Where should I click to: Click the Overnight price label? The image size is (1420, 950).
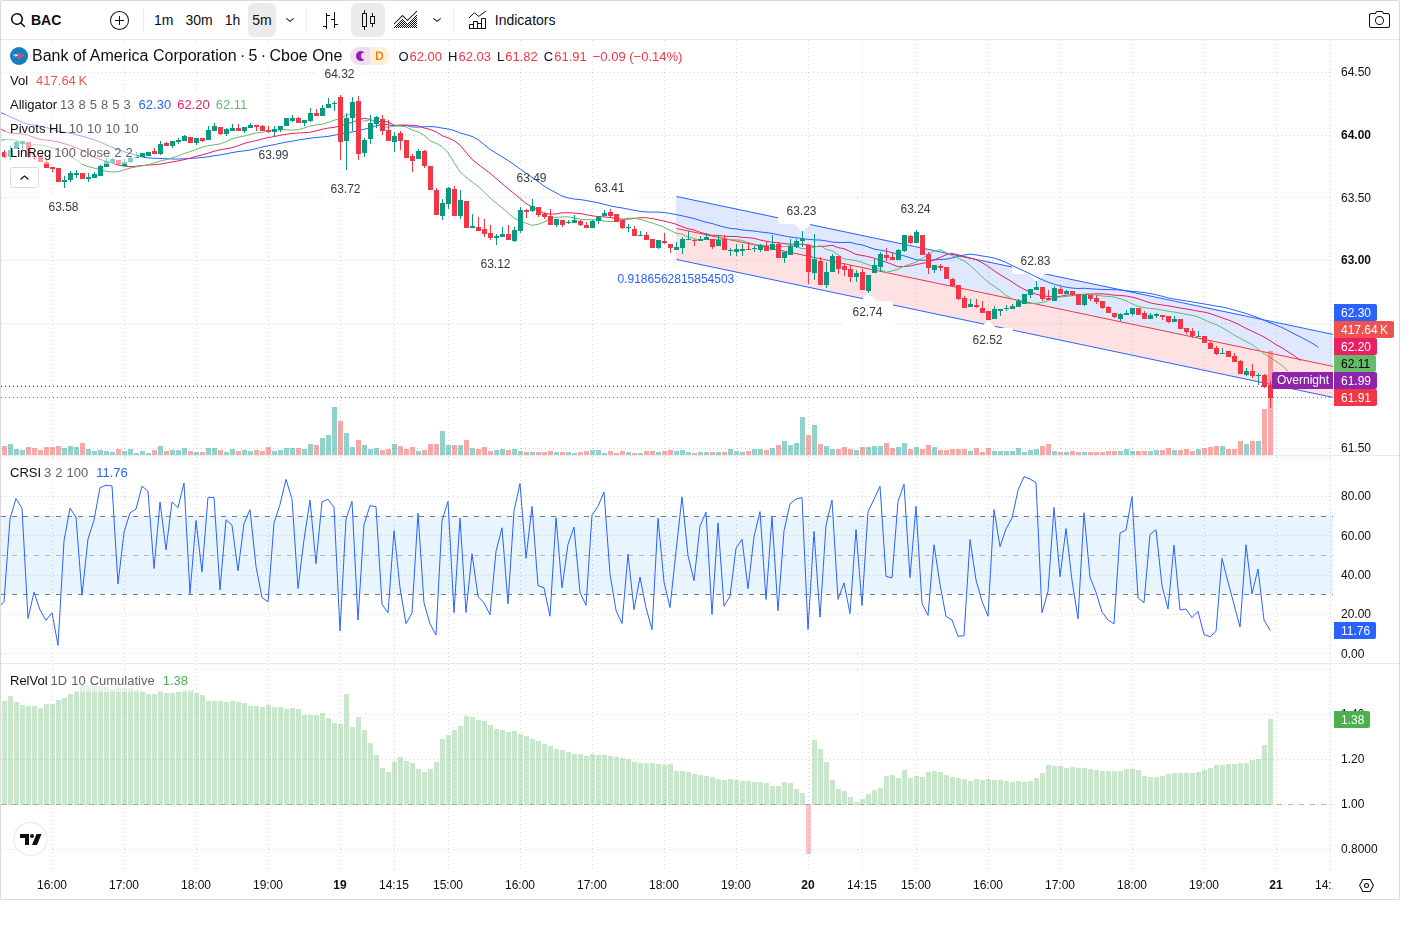coord(1302,380)
